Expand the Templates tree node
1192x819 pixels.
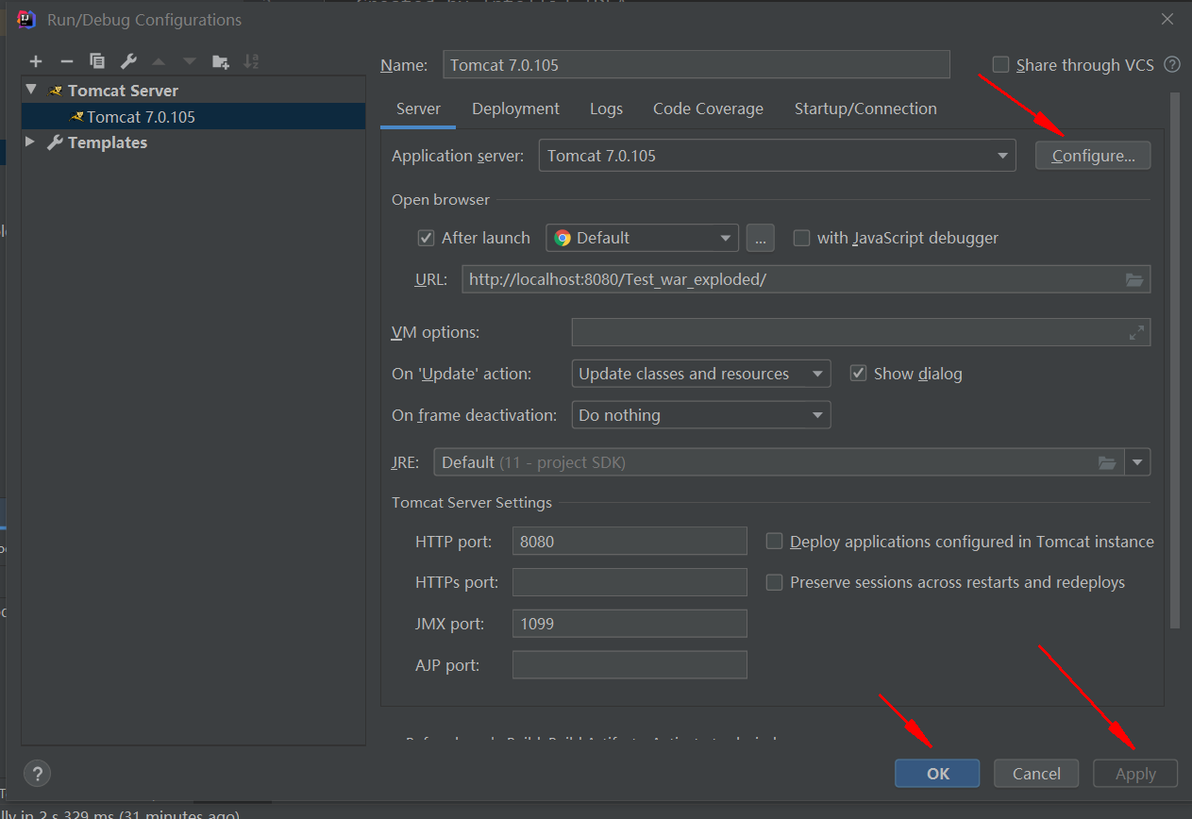tap(30, 141)
